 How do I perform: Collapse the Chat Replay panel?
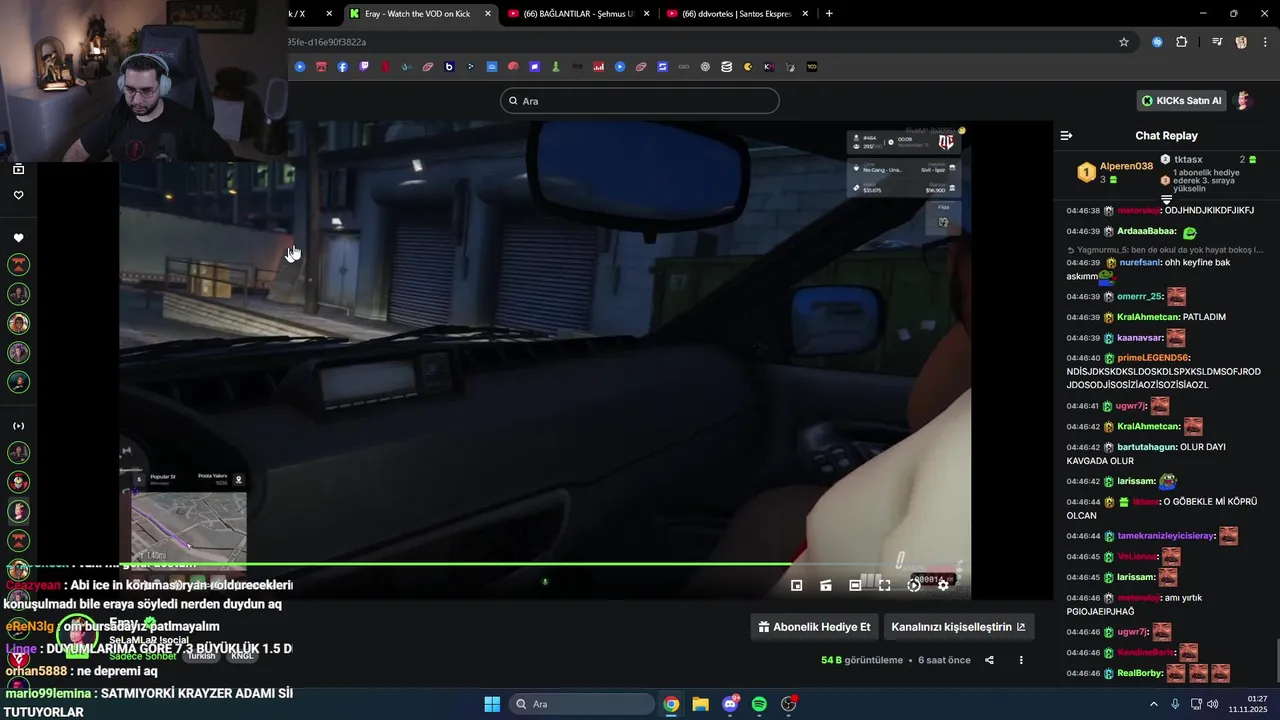click(x=1066, y=135)
